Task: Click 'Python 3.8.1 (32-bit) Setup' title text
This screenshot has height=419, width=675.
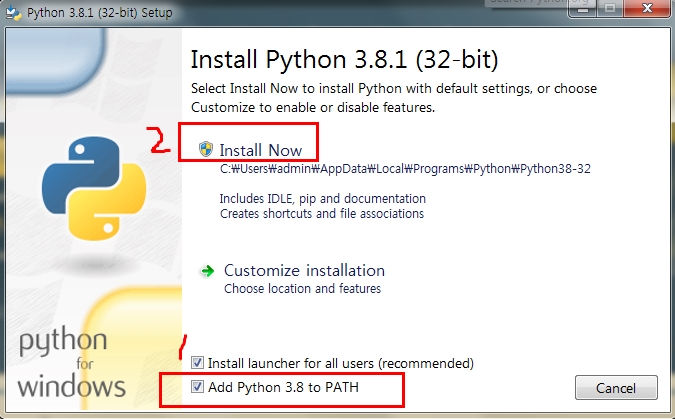Action: (99, 12)
